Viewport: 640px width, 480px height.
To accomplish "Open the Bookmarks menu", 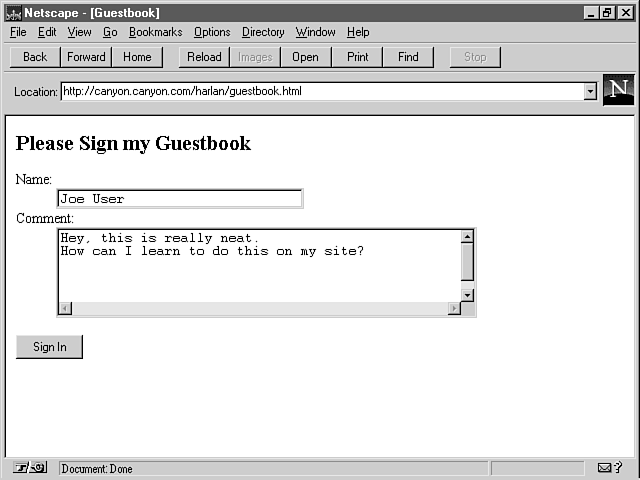I will tap(155, 32).
